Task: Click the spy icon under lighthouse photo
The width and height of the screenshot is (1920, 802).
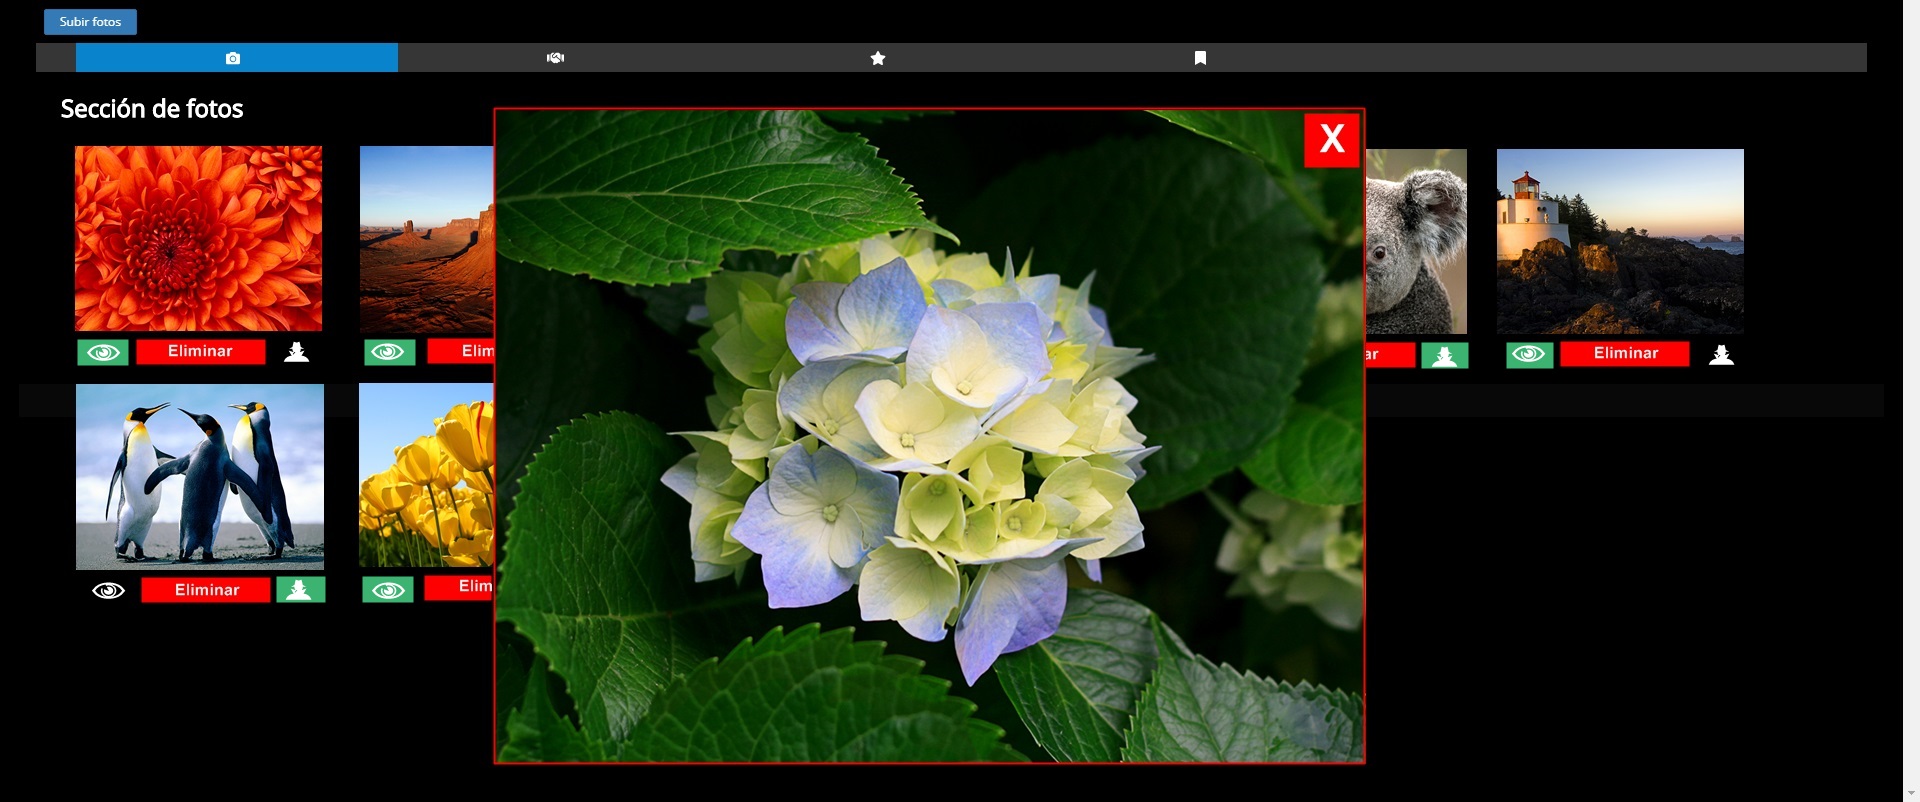Action: pyautogui.click(x=1721, y=355)
